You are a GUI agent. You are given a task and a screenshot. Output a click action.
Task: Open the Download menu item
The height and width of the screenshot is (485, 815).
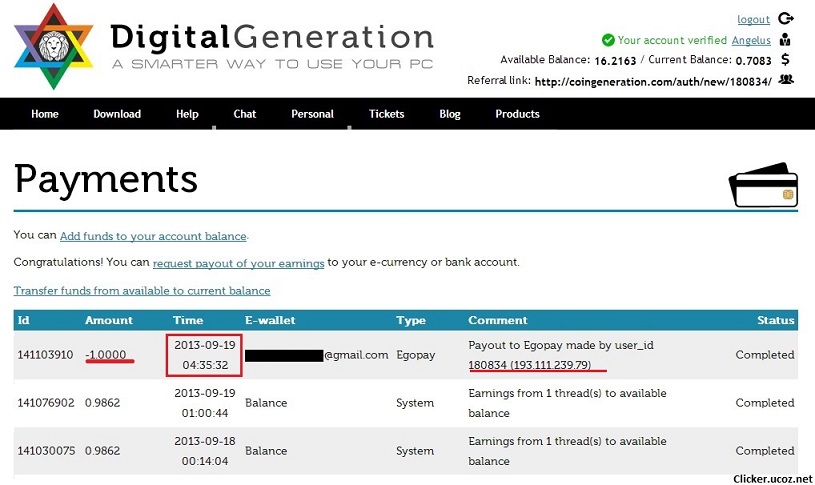(117, 114)
